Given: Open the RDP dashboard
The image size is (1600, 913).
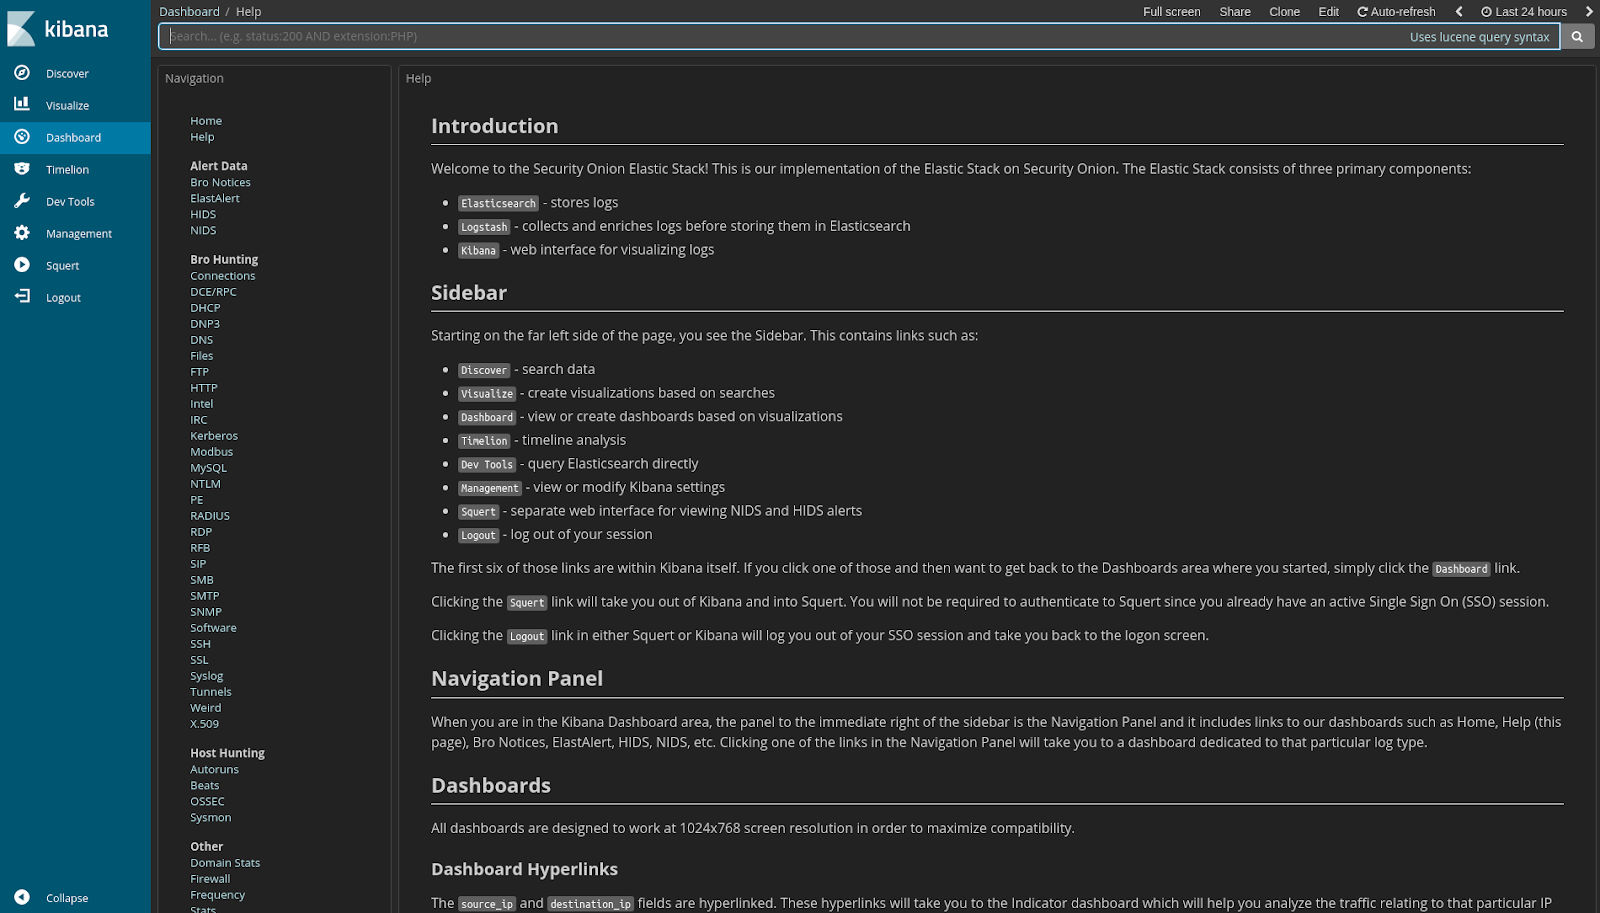Looking at the screenshot, I should click(201, 532).
